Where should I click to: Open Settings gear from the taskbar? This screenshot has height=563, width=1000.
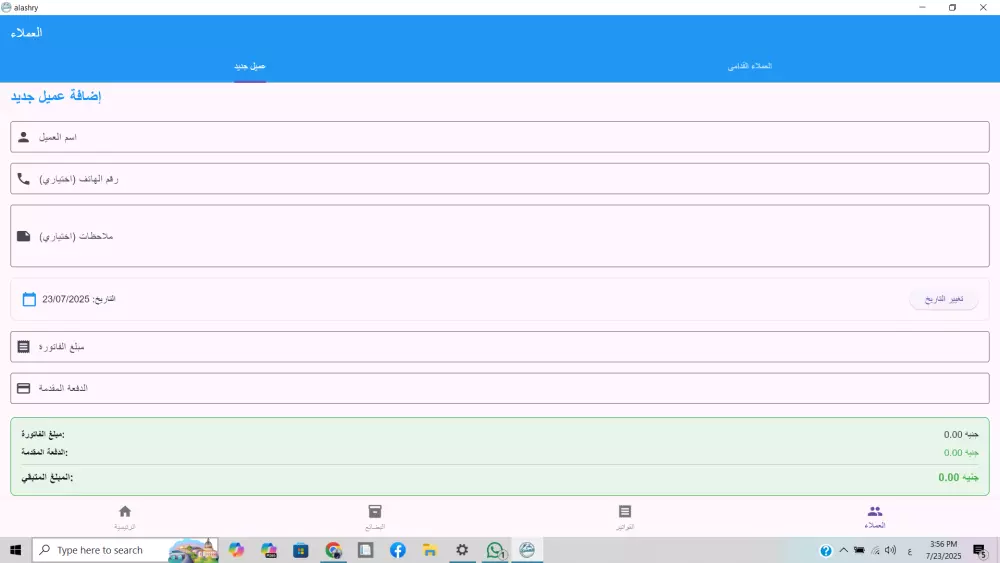(462, 550)
